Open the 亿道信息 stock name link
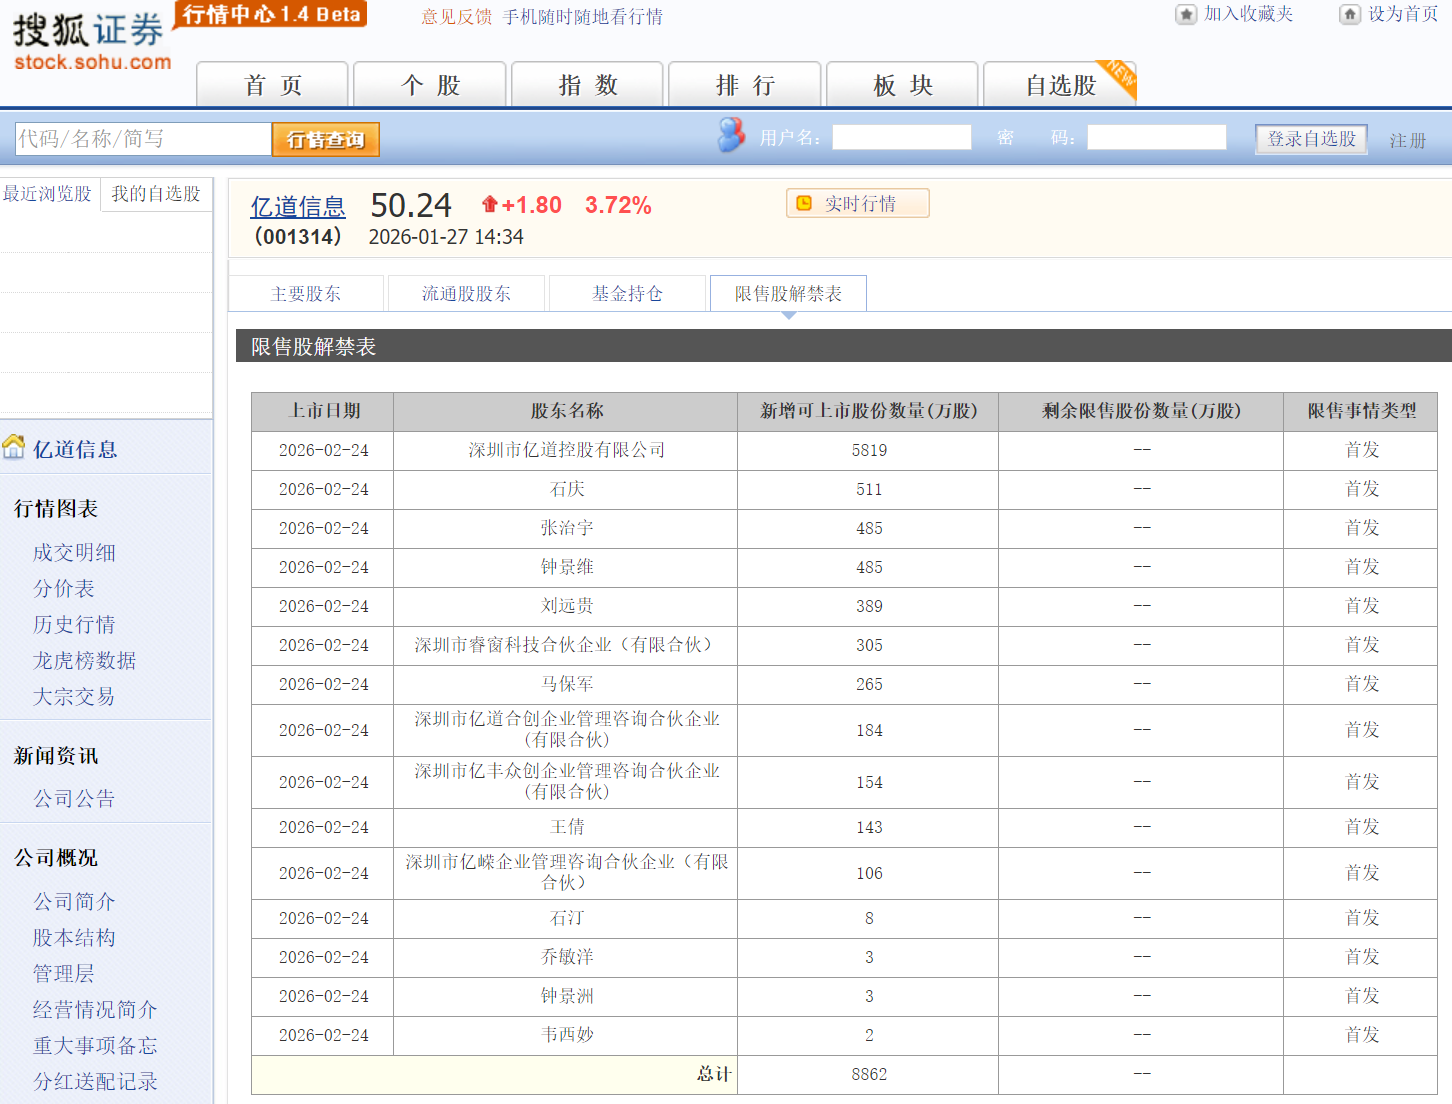The height and width of the screenshot is (1104, 1452). coord(297,207)
